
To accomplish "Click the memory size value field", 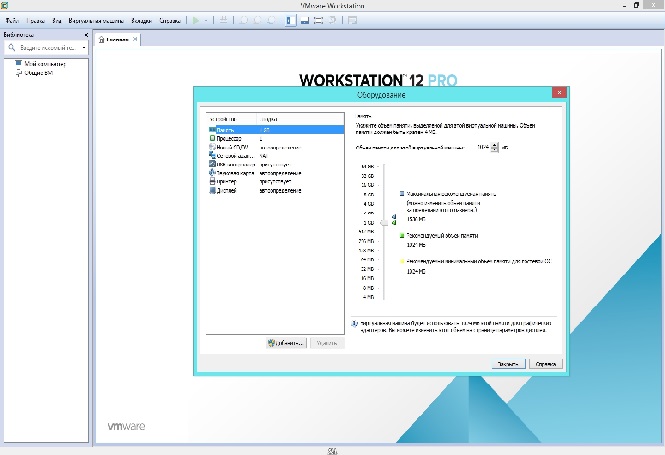I will tap(483, 147).
